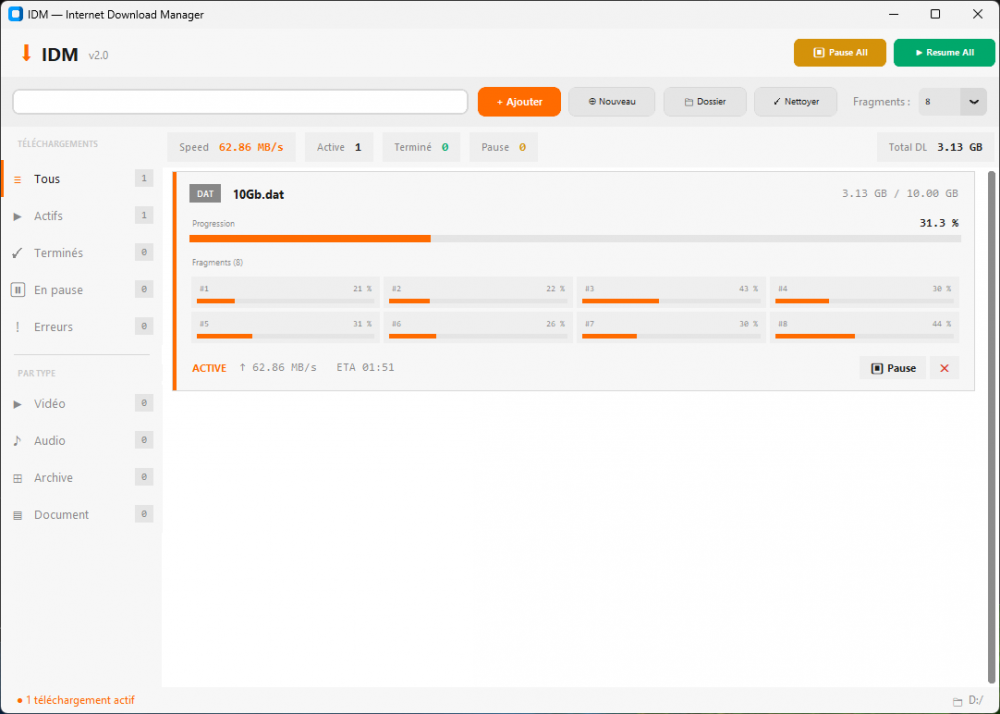Show the Document category in sidebar

coord(61,515)
